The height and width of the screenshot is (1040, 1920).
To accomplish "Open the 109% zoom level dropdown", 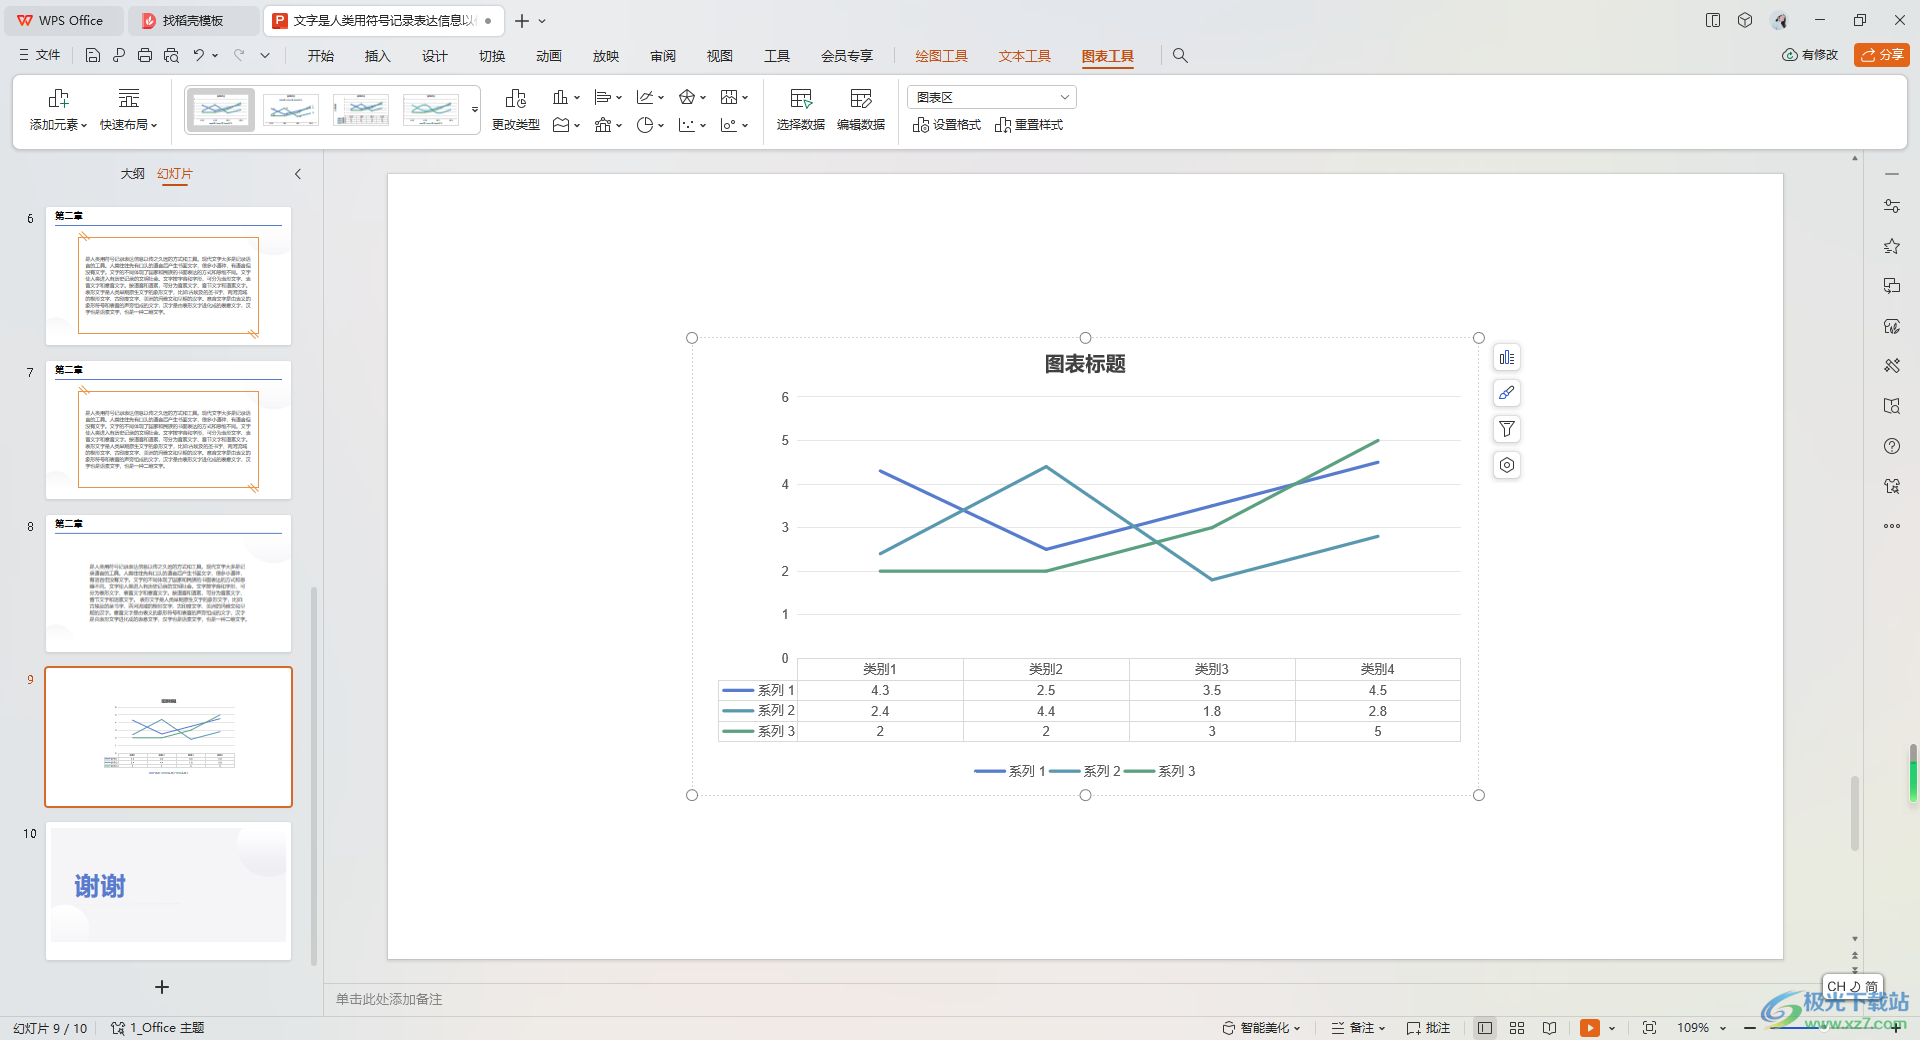I will click(x=1702, y=1028).
